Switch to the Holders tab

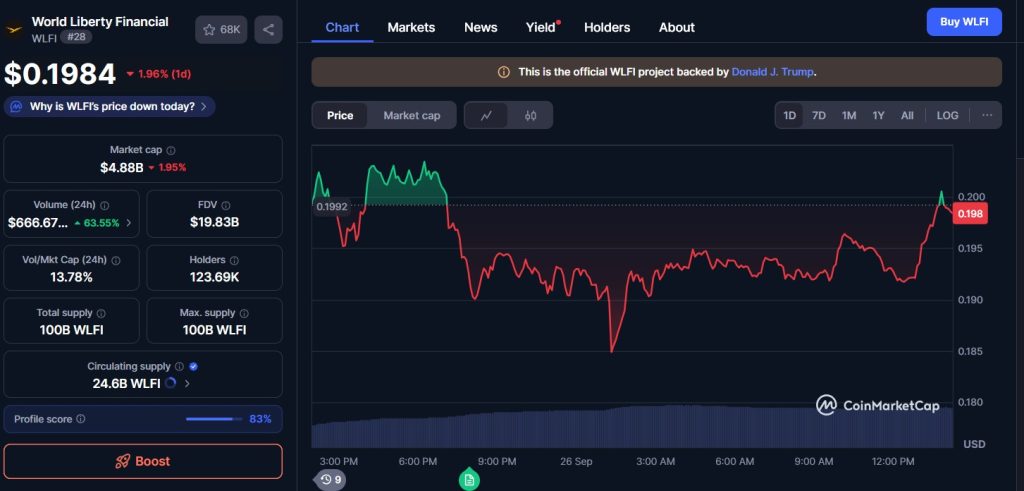pos(608,27)
